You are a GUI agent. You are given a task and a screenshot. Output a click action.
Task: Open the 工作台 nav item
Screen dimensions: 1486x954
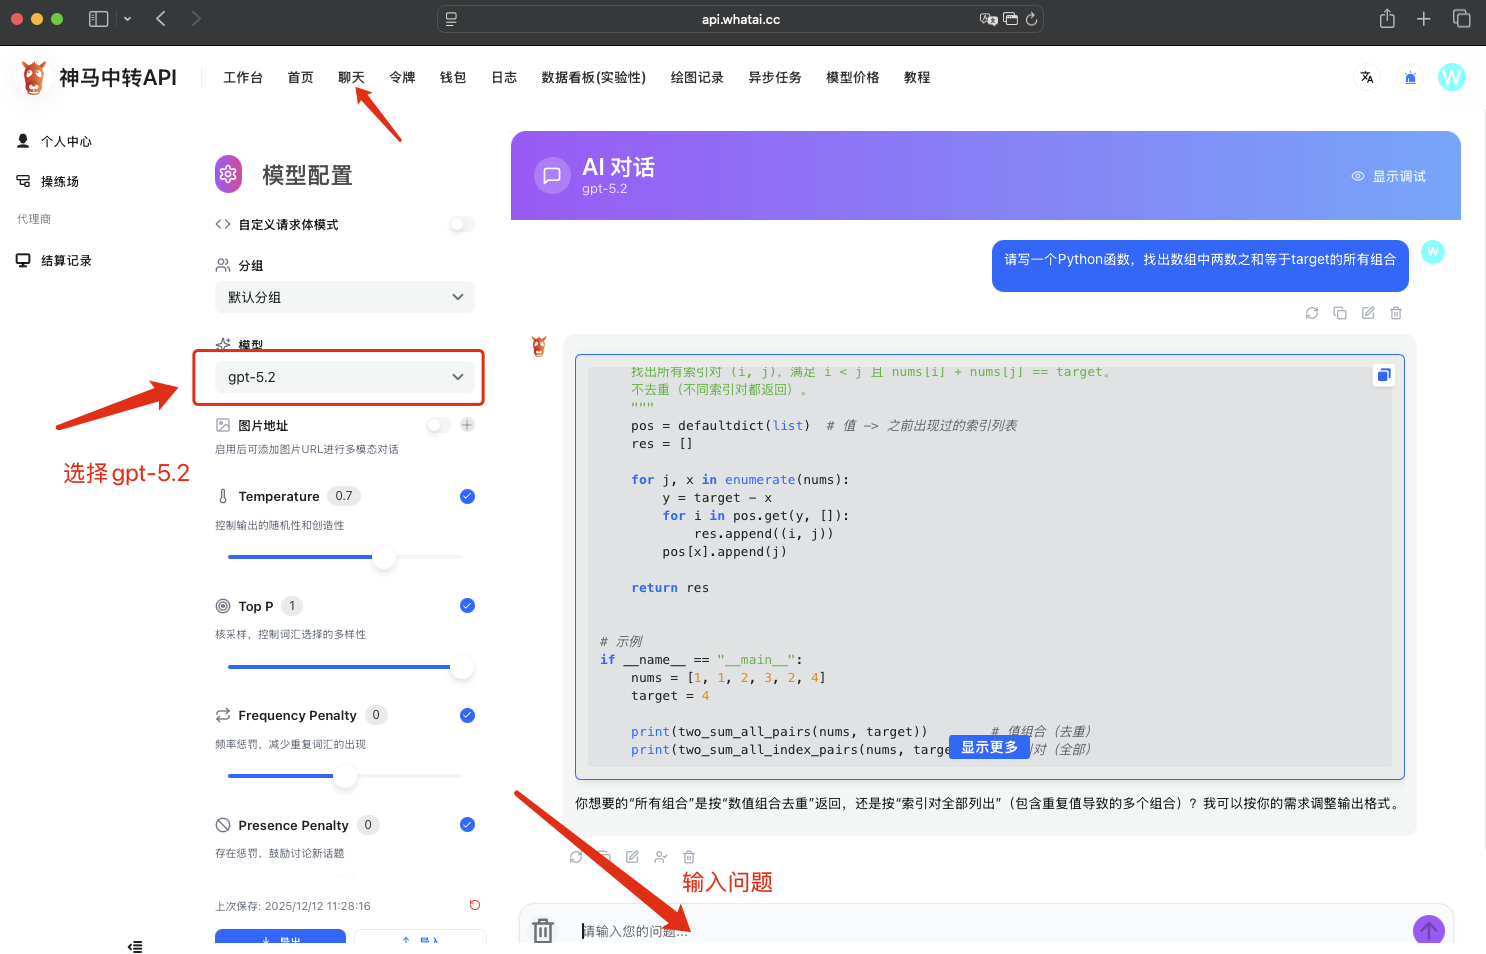coord(243,77)
